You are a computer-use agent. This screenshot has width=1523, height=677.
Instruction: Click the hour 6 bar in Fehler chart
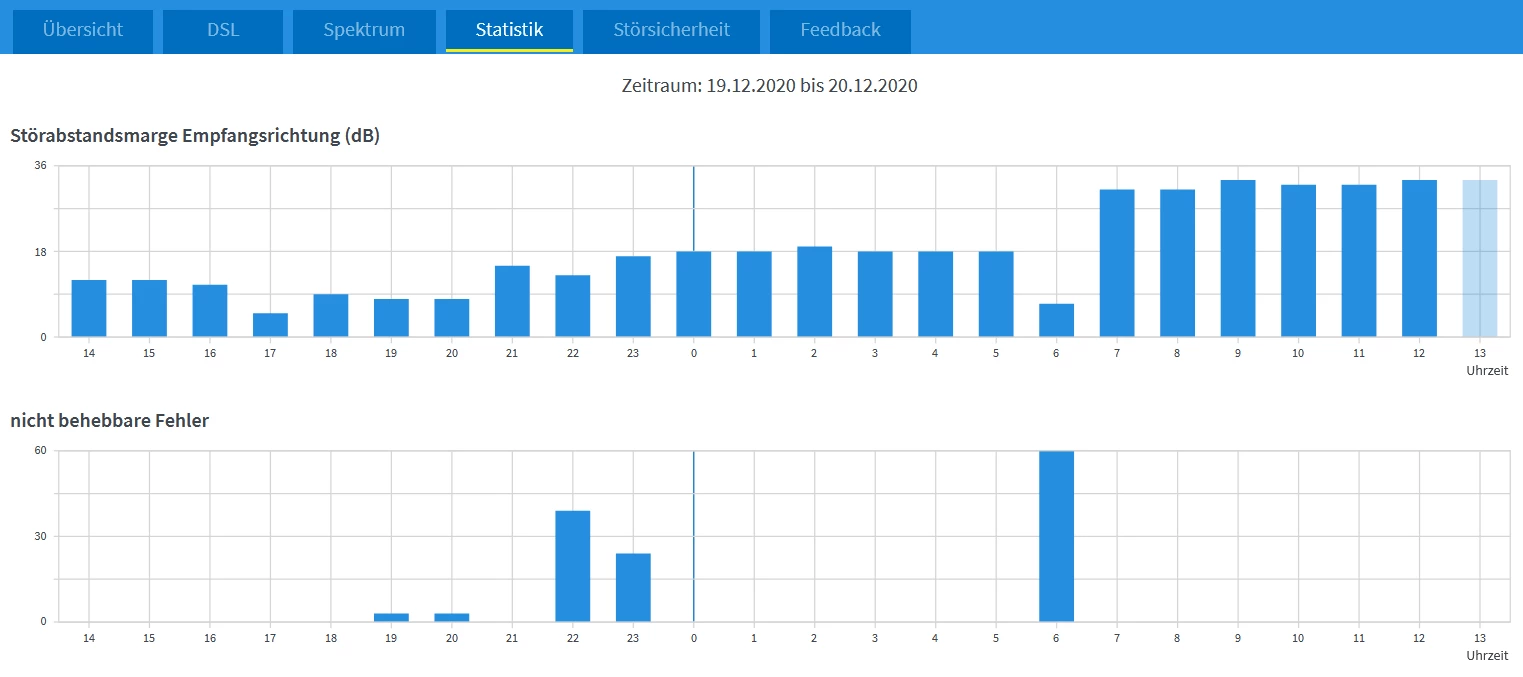pyautogui.click(x=1056, y=536)
